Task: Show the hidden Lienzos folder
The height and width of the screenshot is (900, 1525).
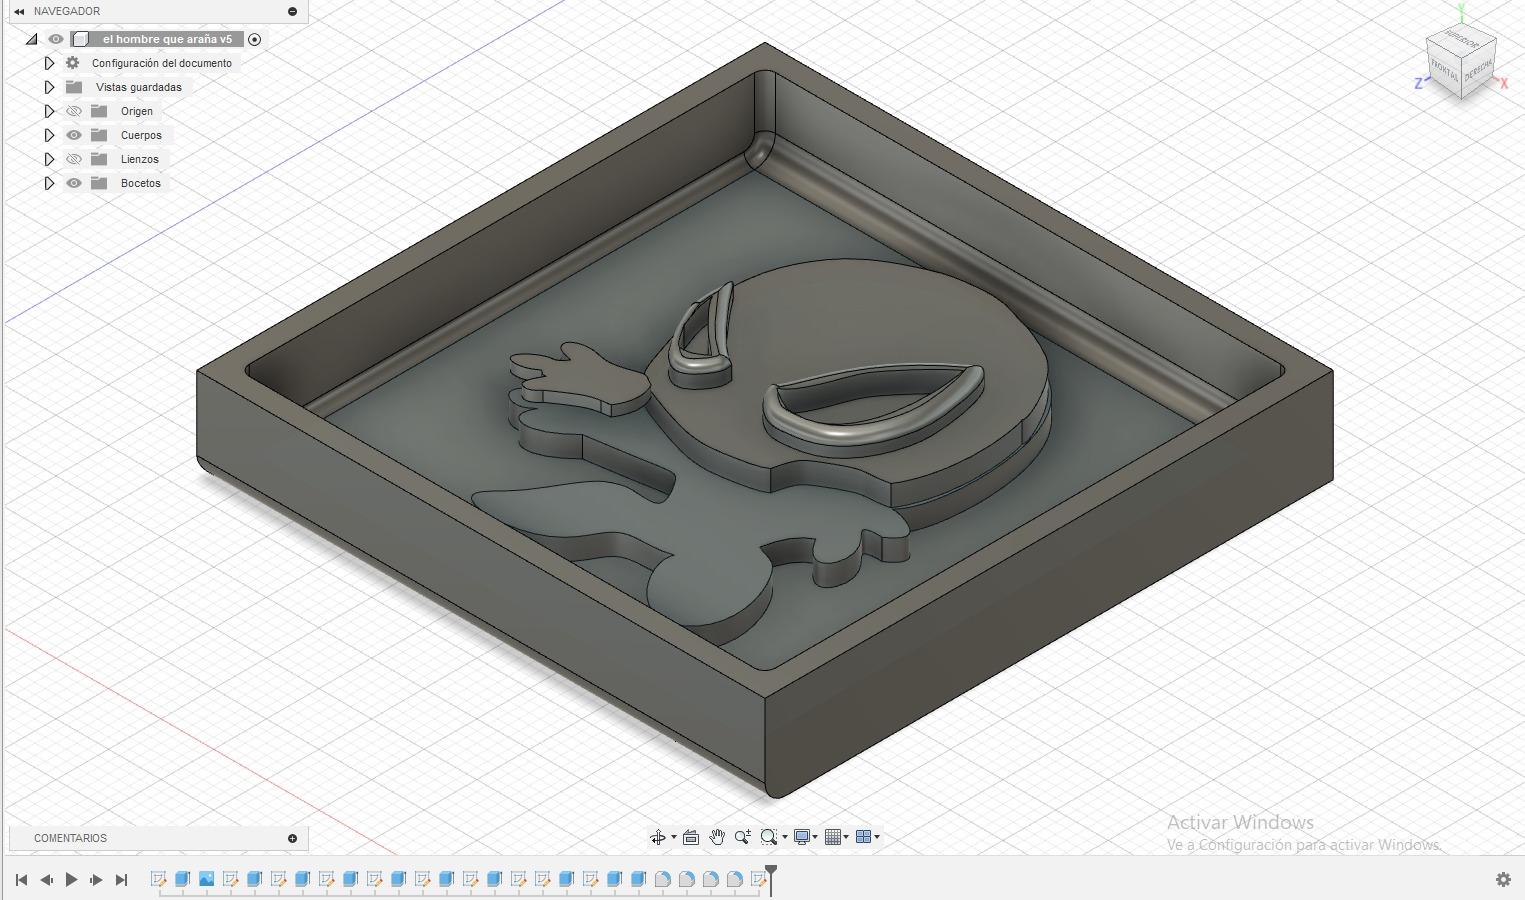Action: click(x=74, y=159)
